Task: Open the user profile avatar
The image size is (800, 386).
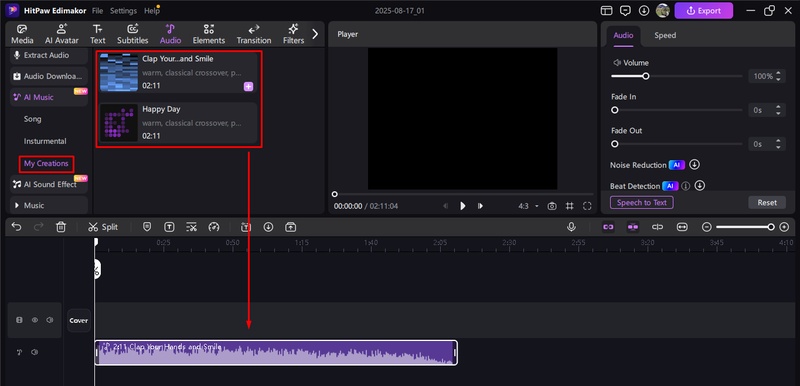Action: pyautogui.click(x=663, y=11)
